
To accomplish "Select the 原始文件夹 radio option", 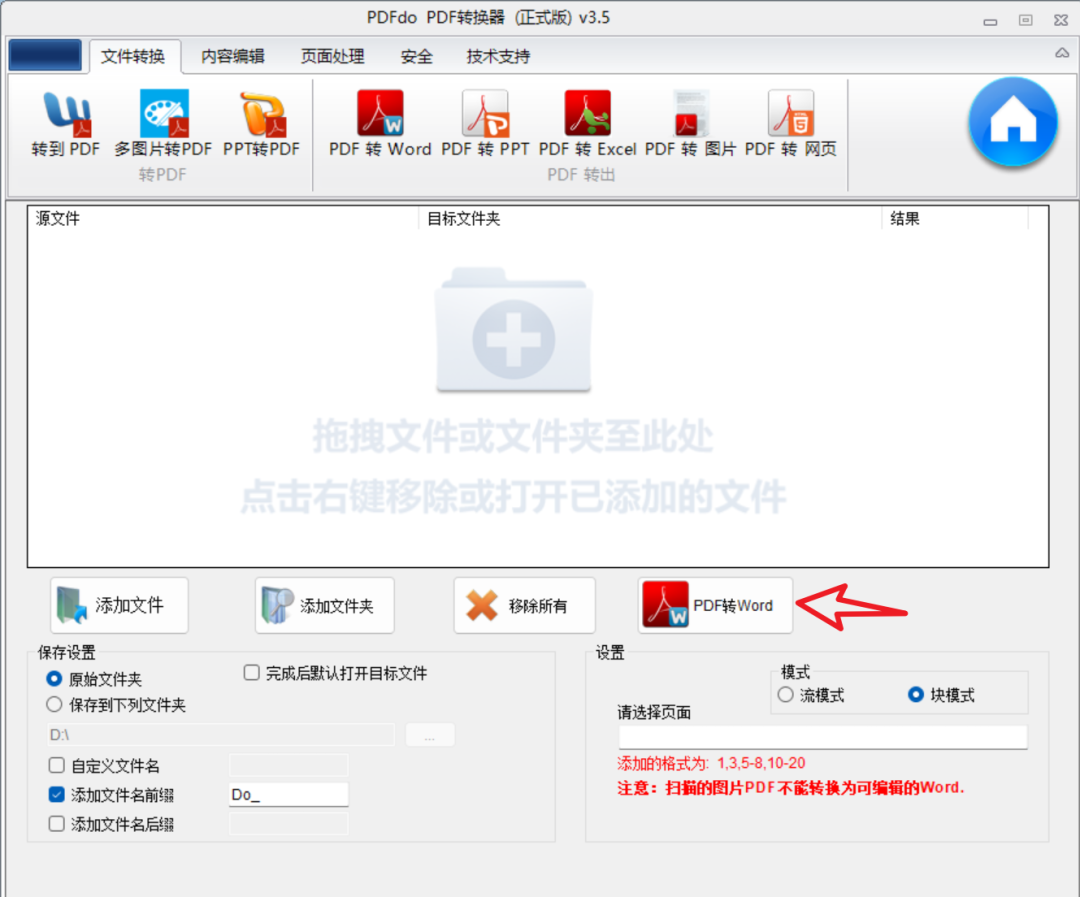I will click(54, 679).
